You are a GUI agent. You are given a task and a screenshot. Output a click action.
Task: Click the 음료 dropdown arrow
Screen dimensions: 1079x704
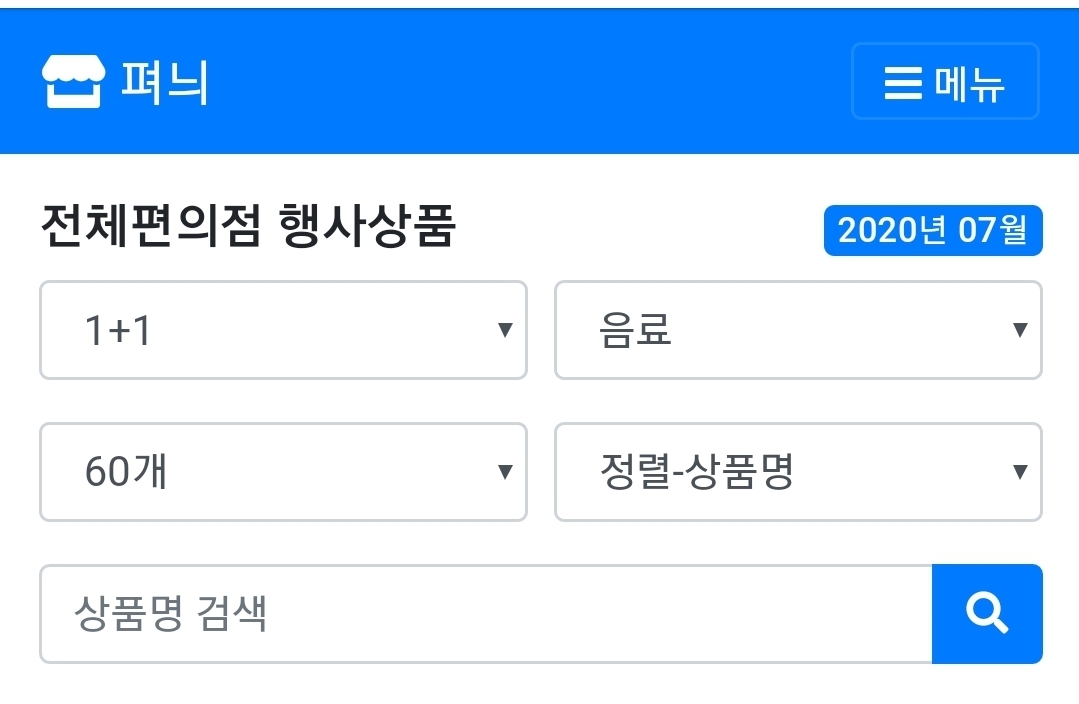point(1020,330)
